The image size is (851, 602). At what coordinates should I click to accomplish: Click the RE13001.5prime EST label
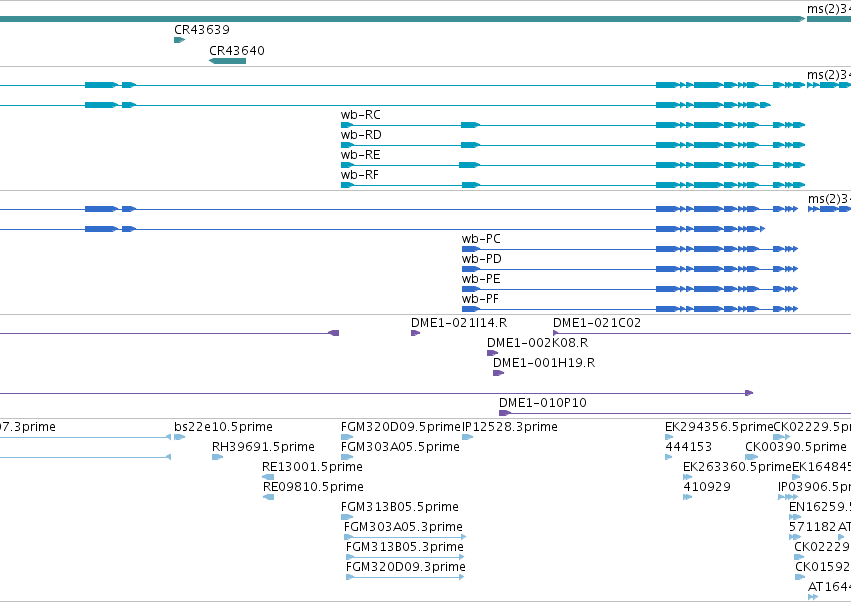[313, 467]
